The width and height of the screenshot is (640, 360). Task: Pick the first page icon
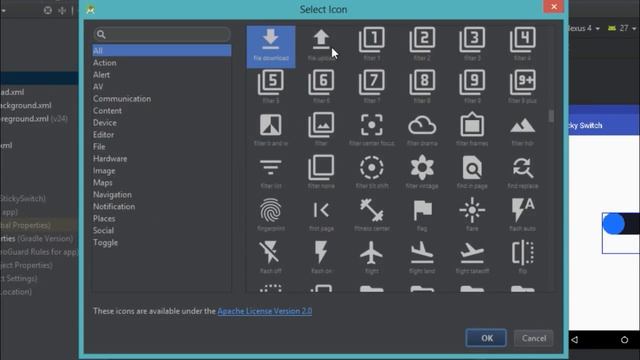pyautogui.click(x=321, y=210)
